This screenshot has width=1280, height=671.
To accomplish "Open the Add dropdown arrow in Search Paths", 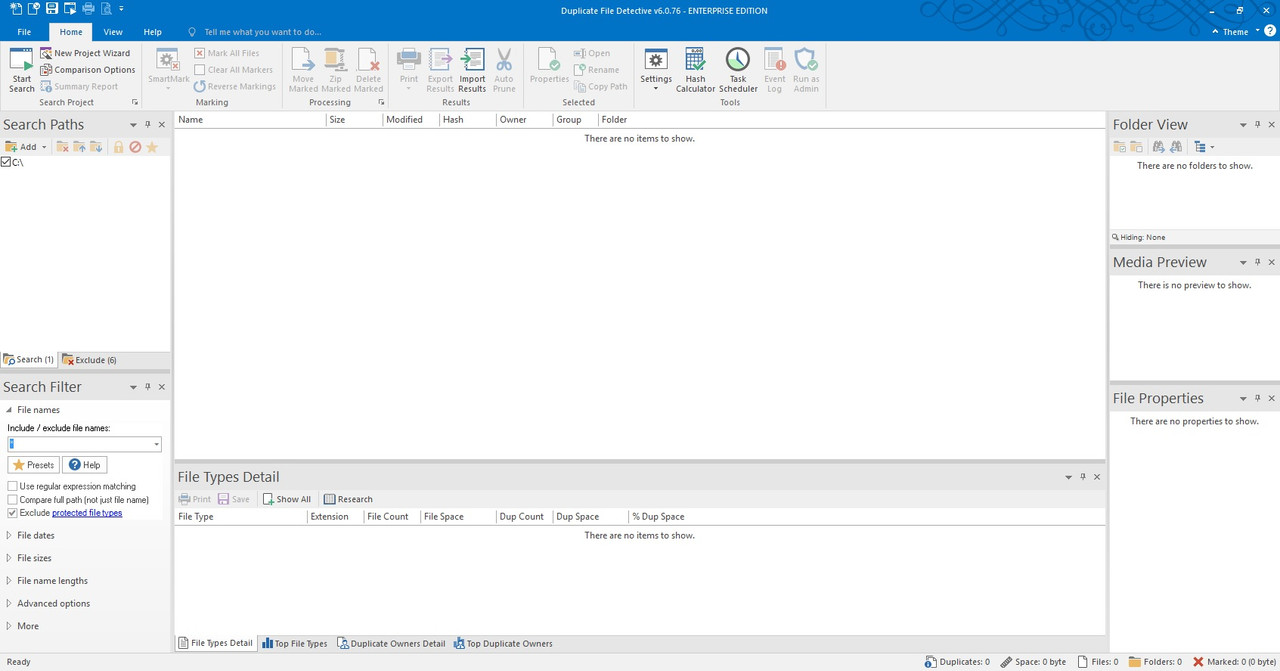I will [44, 147].
